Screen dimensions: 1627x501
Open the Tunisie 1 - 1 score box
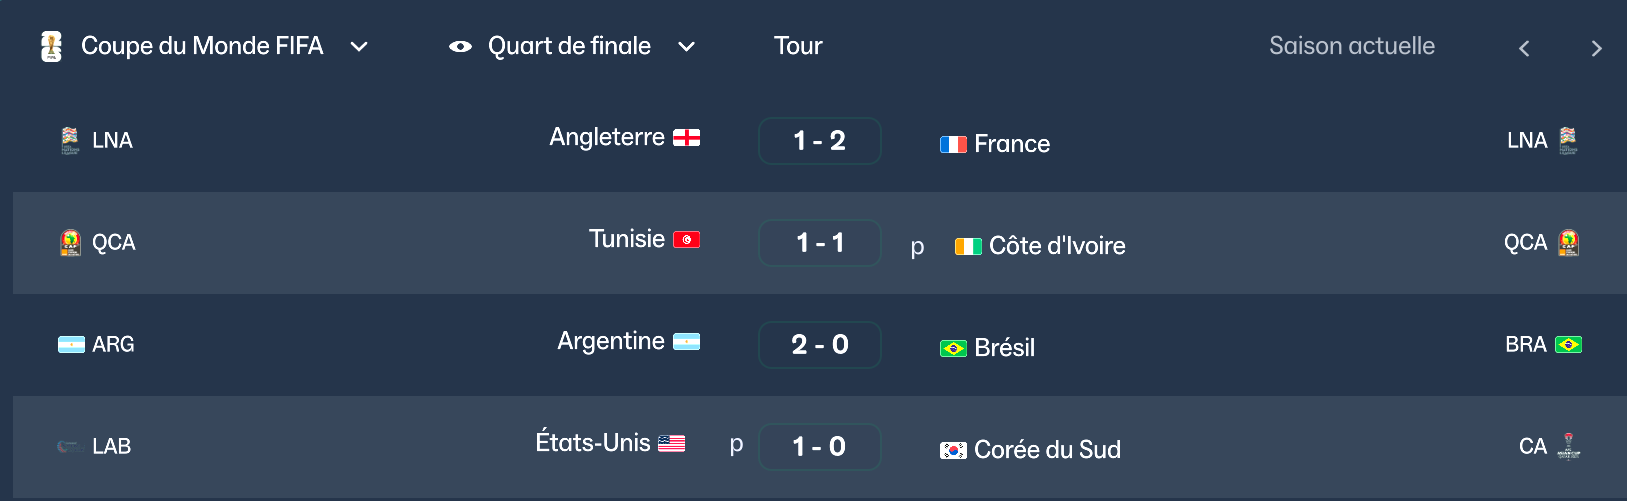pos(819,243)
